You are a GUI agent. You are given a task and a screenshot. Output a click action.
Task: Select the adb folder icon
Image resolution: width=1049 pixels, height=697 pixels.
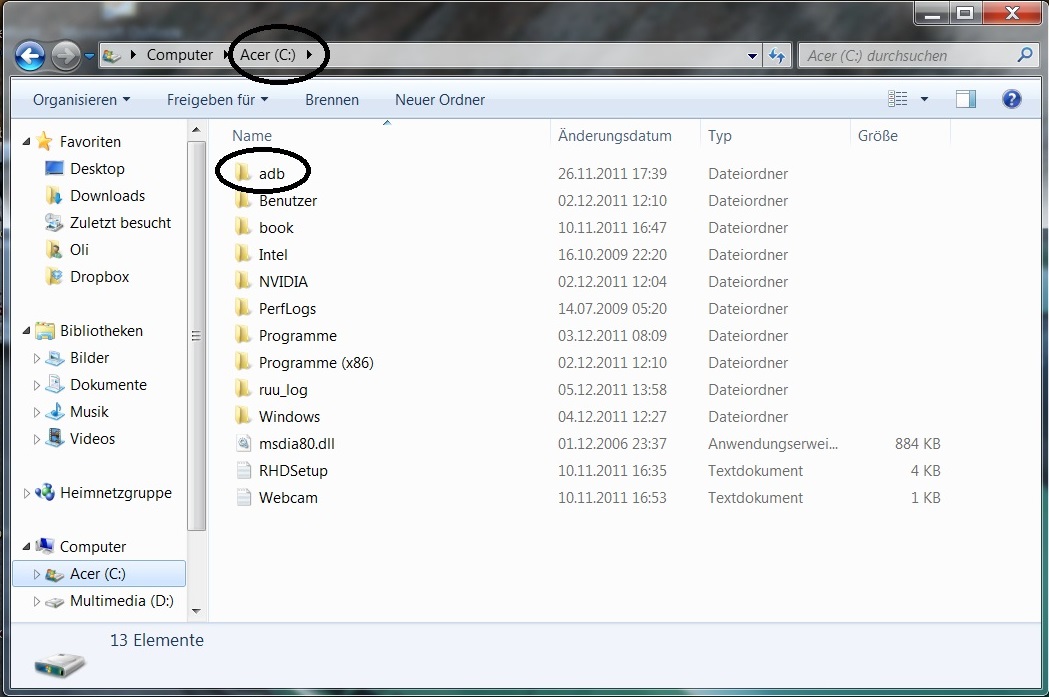(243, 173)
